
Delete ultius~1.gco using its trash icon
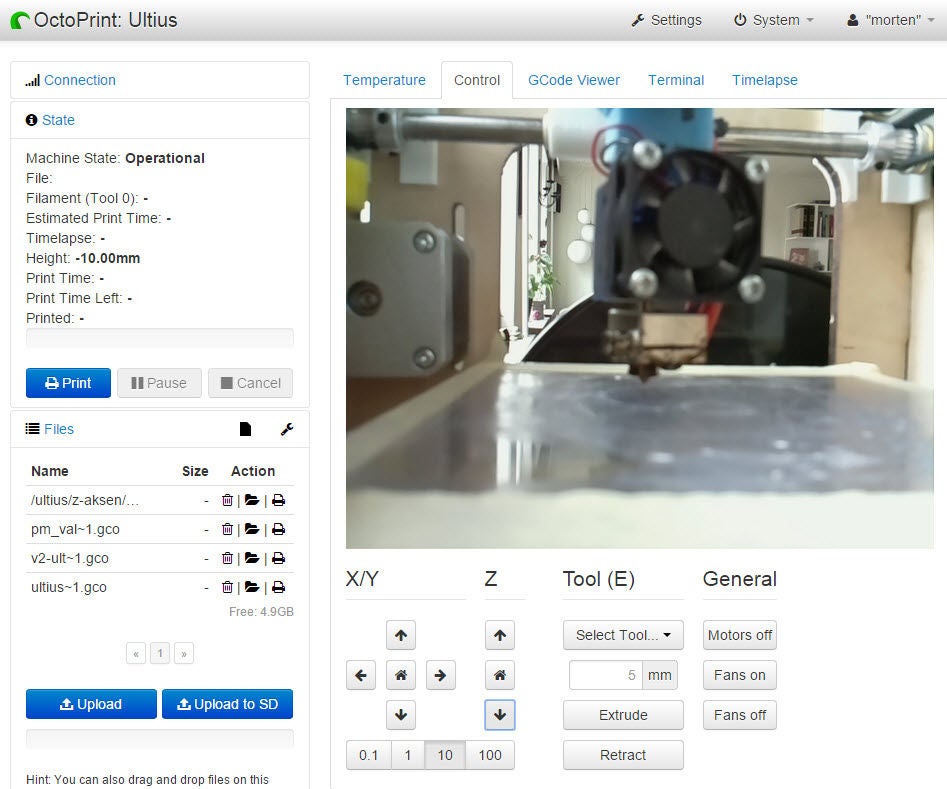(227, 587)
